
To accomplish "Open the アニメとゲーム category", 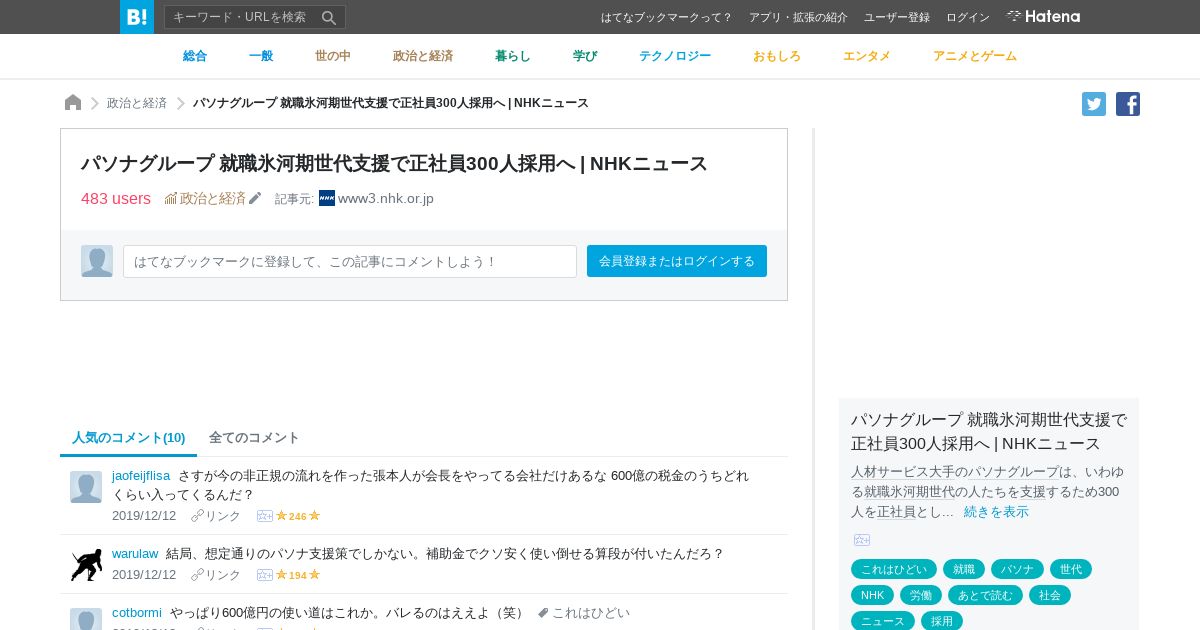I will tap(975, 56).
